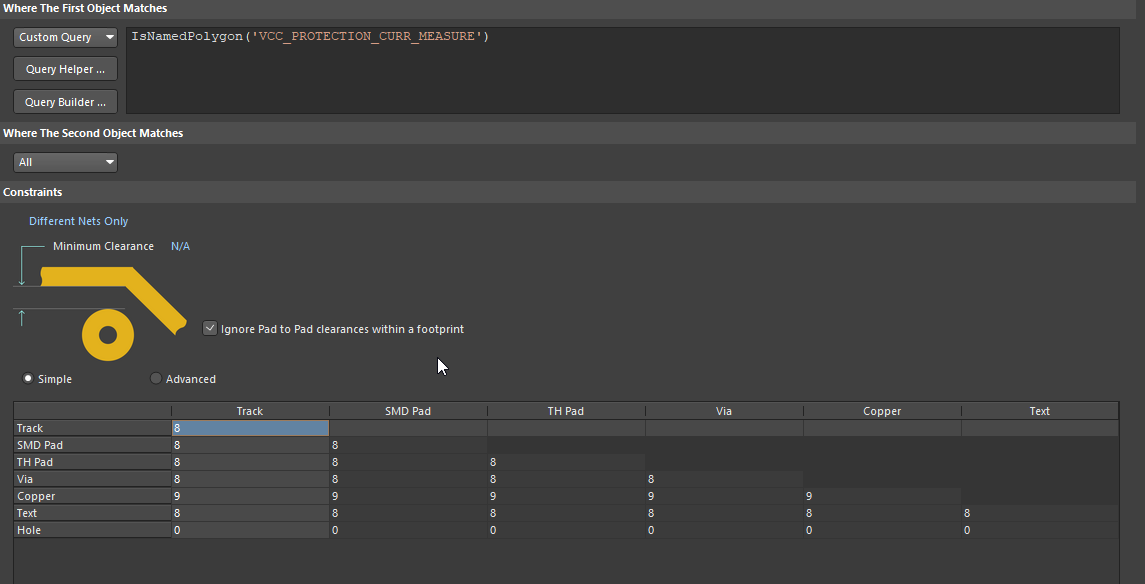Select the Simple radio button
1145x584 pixels.
[x=28, y=378]
